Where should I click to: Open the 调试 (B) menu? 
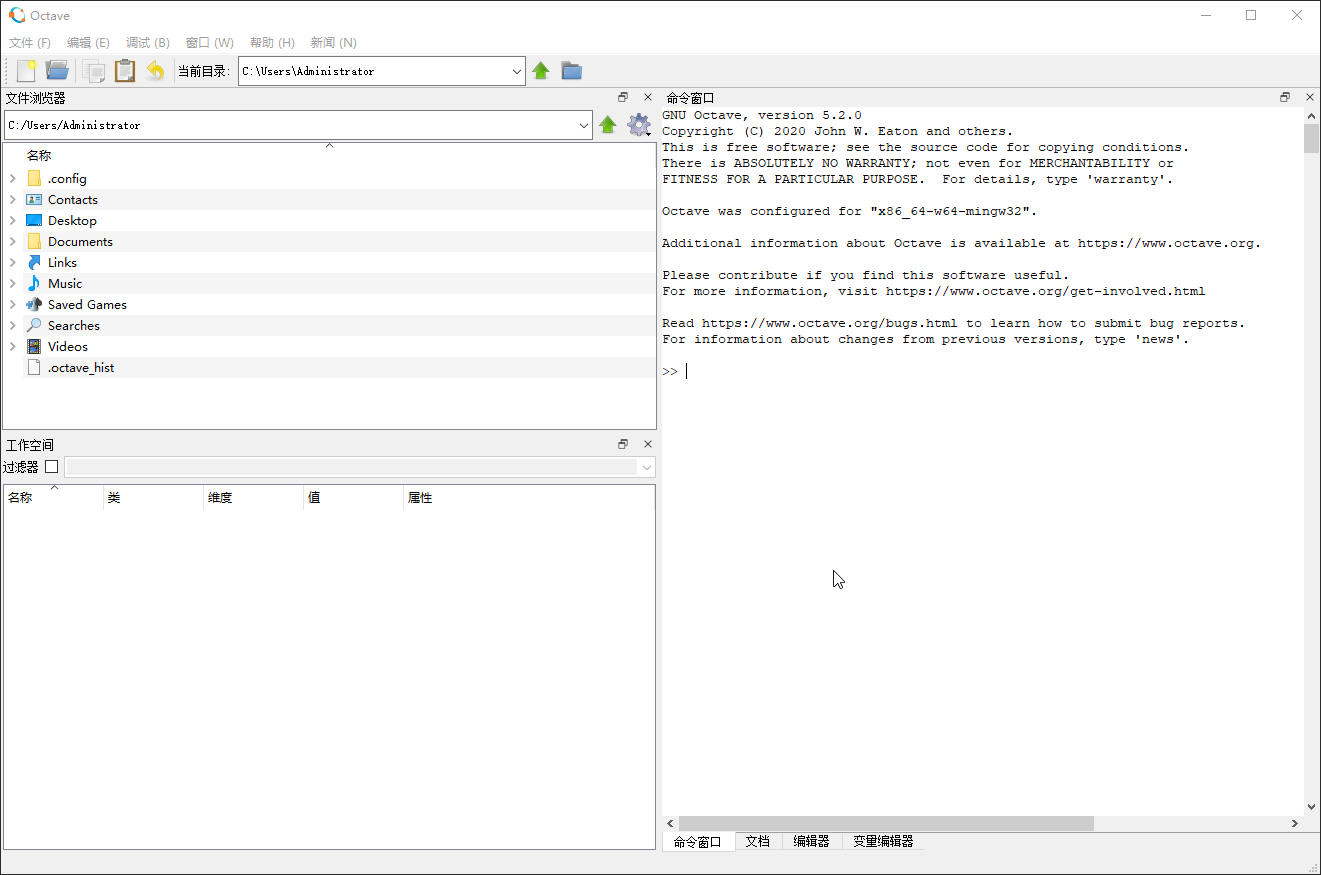(147, 43)
